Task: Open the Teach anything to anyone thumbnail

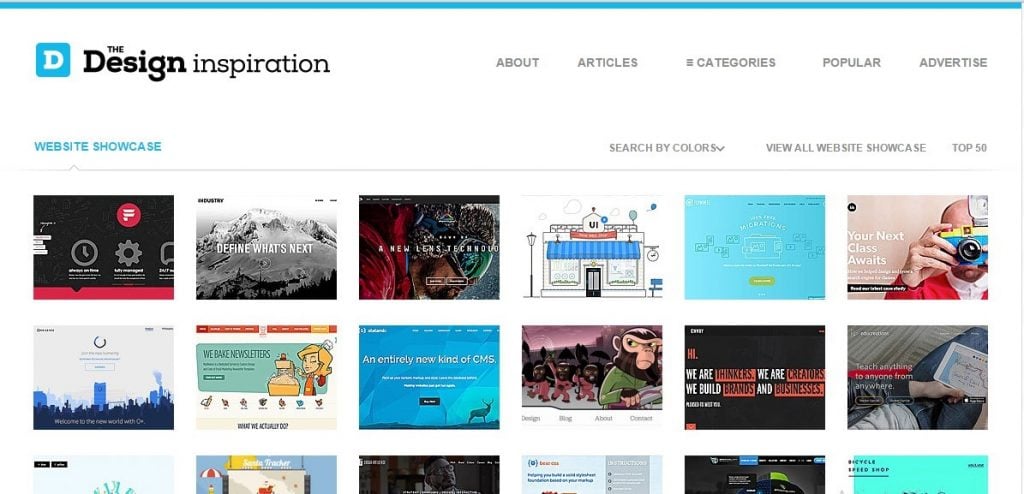Action: tap(918, 377)
